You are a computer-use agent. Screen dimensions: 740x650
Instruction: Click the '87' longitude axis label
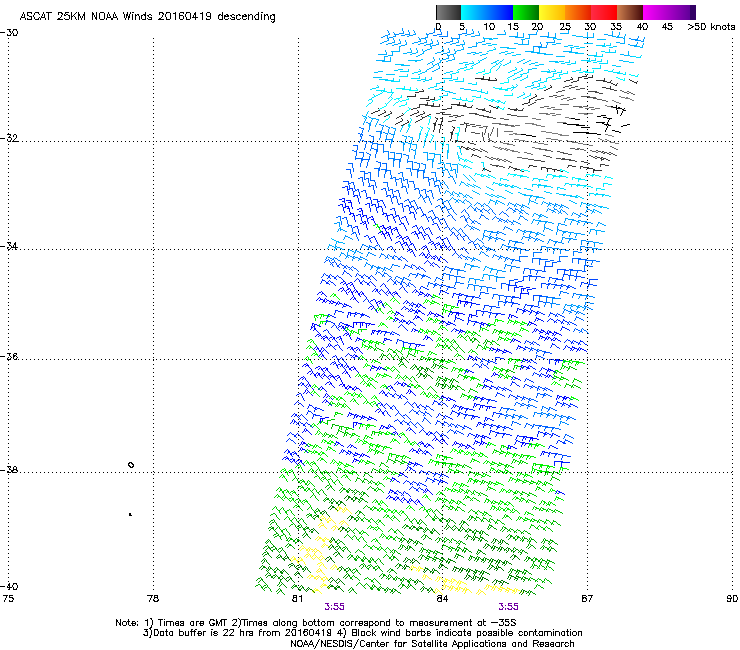(x=587, y=599)
